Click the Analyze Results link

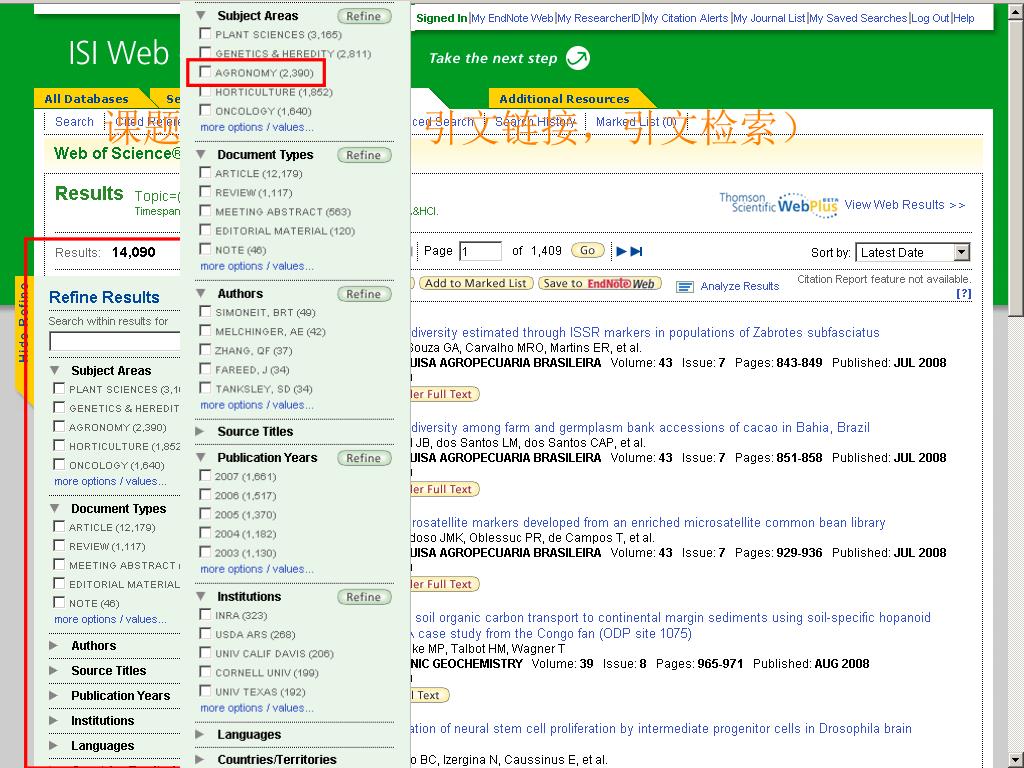coord(740,286)
